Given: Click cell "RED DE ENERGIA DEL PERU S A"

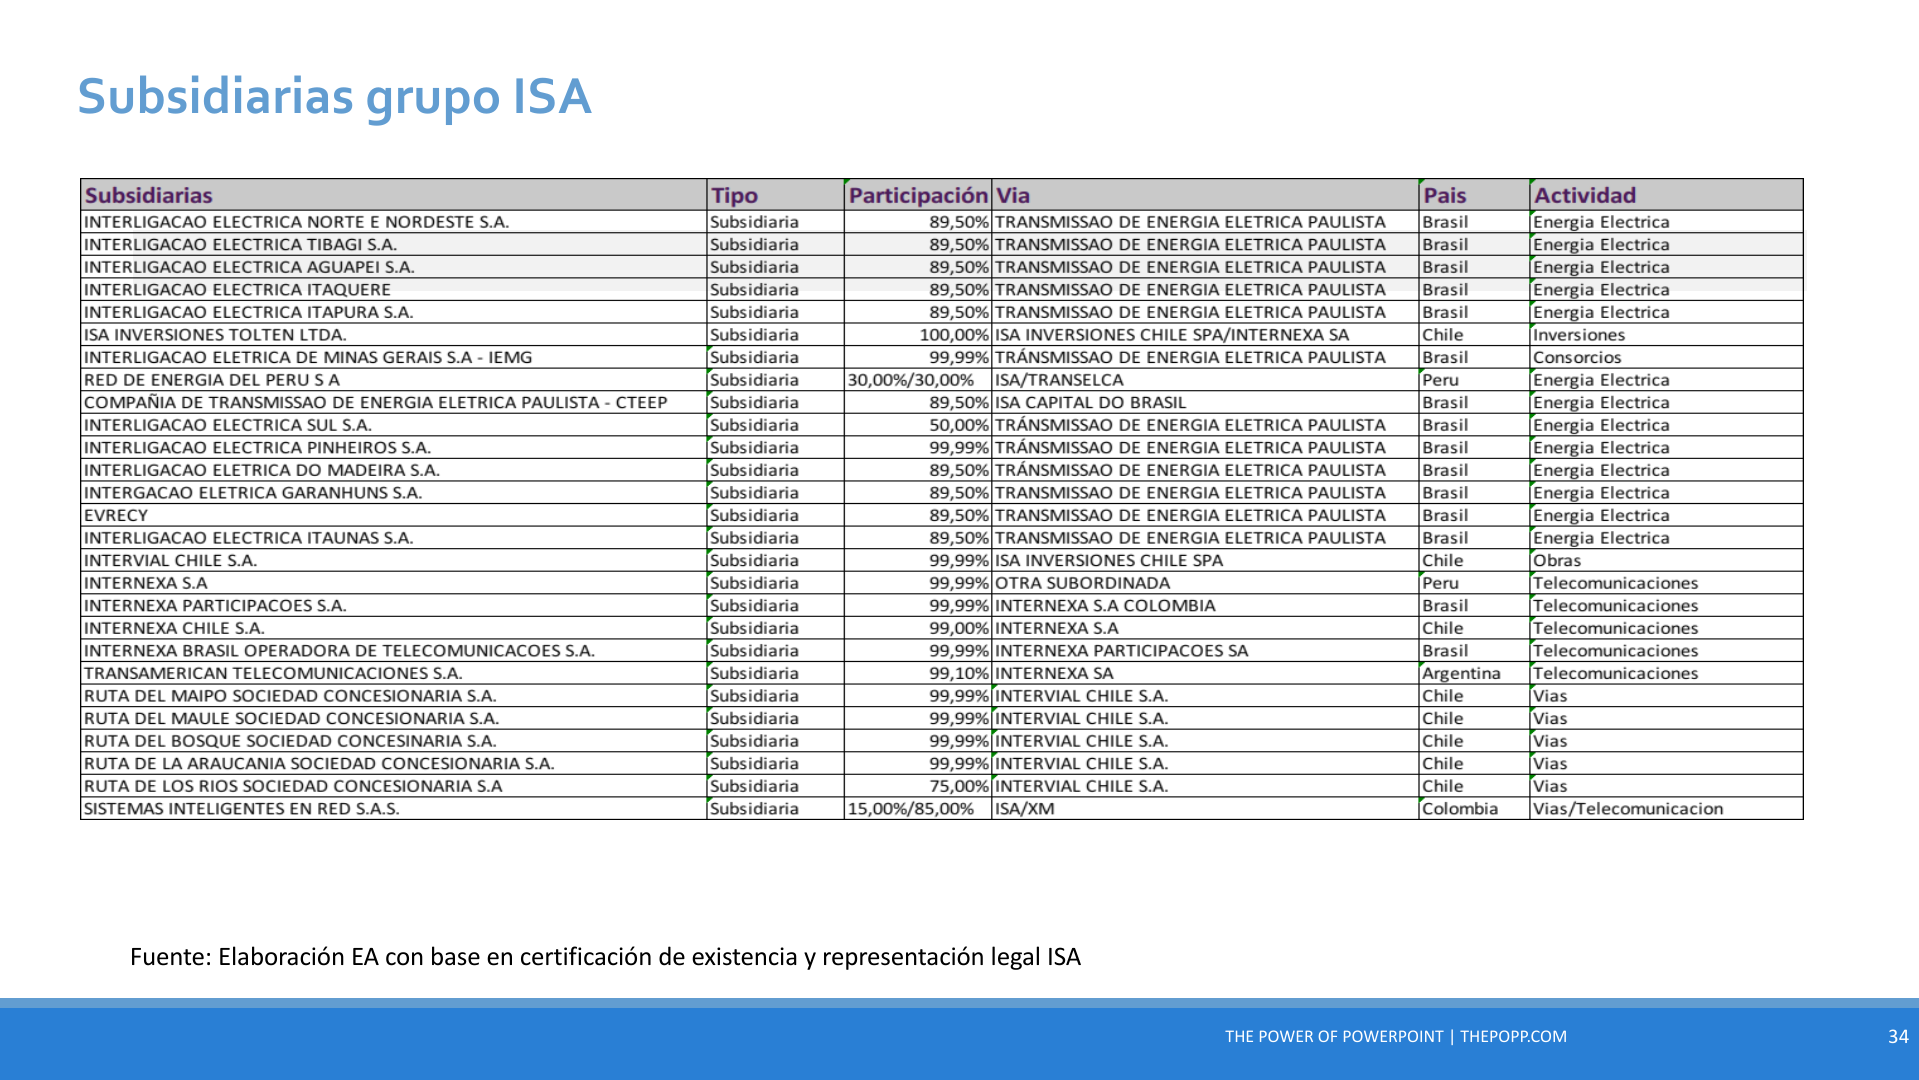Looking at the screenshot, I should 394,380.
